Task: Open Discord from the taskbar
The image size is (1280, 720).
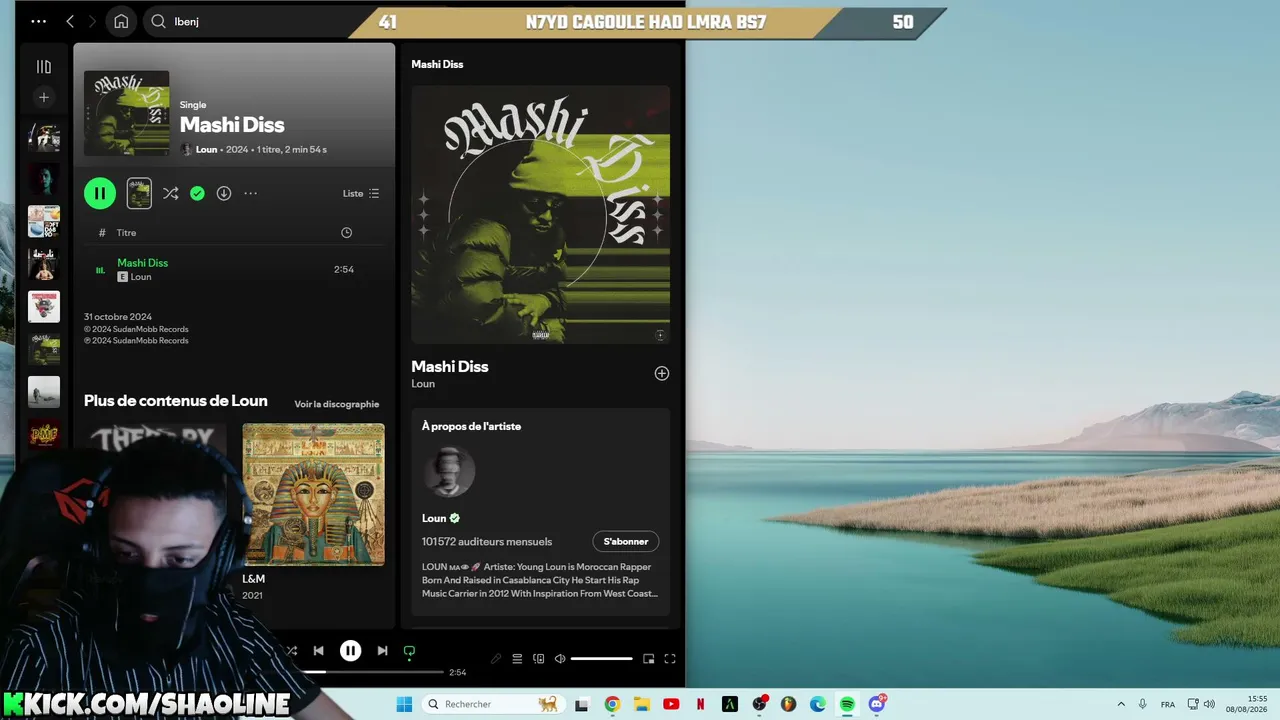Action: 877,704
